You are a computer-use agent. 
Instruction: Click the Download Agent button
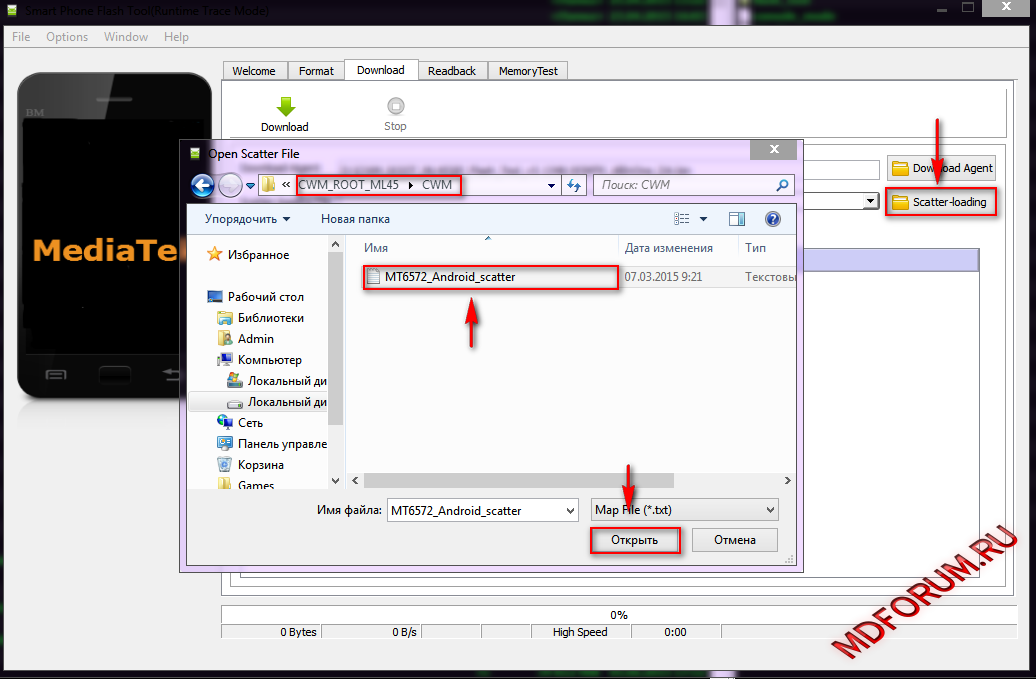tap(941, 168)
